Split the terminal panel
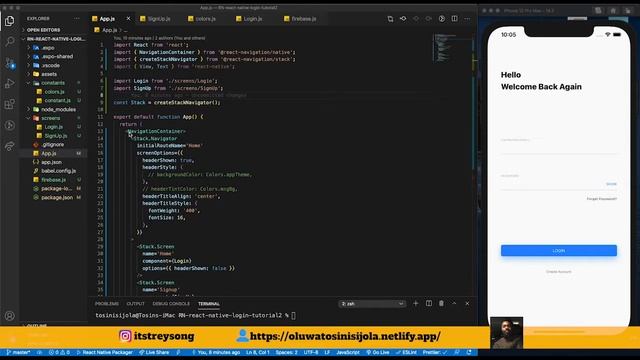 click(429, 303)
